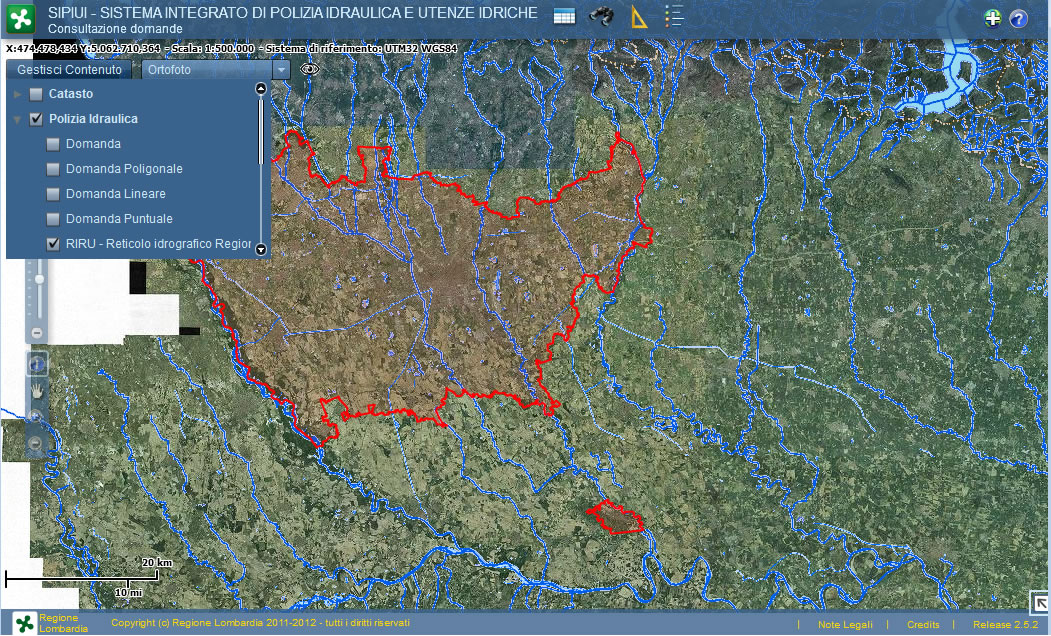Open the Ortofoto basemap dropdown arrow
Image resolution: width=1051 pixels, height=636 pixels.
pyautogui.click(x=282, y=70)
